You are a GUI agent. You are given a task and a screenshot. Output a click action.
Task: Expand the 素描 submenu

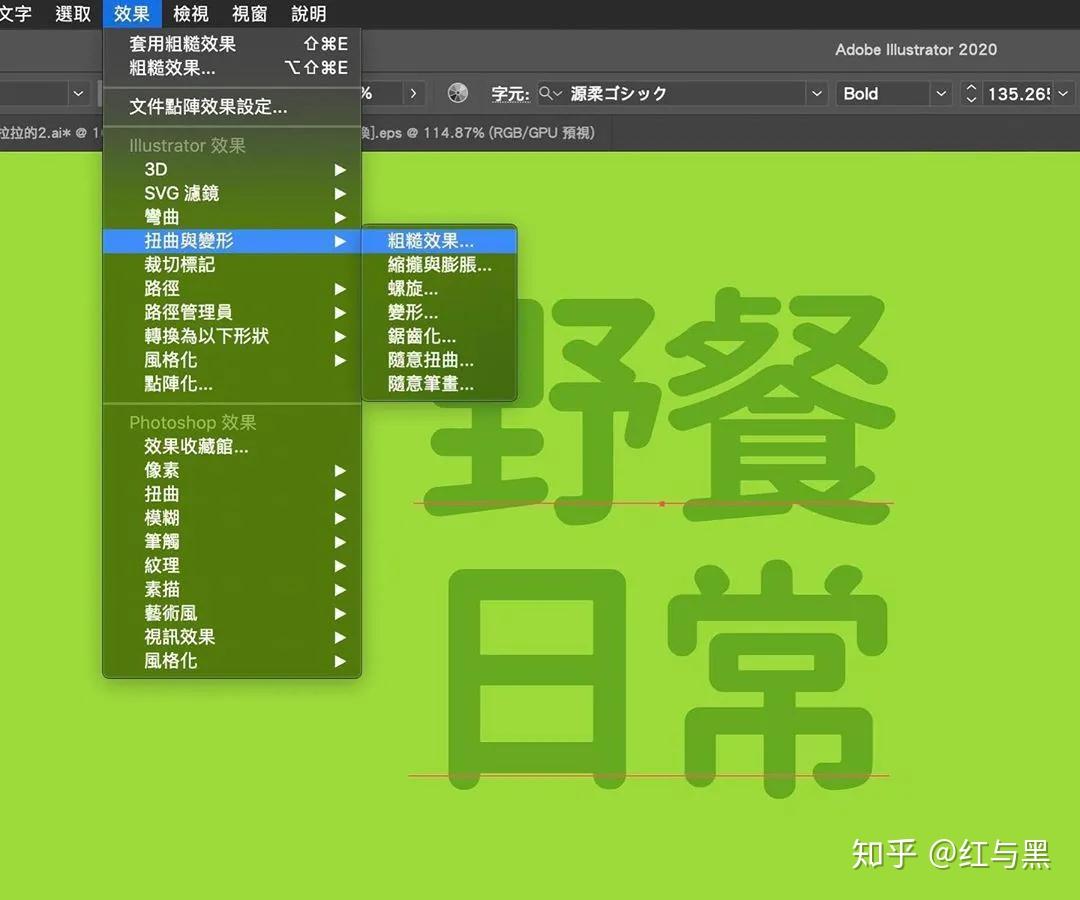tap(232, 589)
